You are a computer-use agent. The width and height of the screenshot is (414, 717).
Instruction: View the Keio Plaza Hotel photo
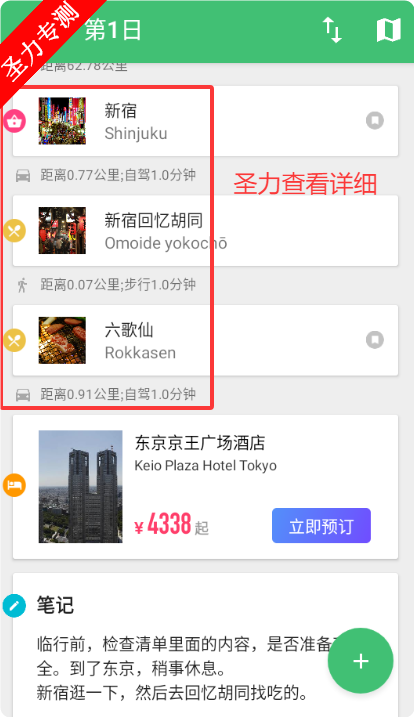pyautogui.click(x=81, y=487)
